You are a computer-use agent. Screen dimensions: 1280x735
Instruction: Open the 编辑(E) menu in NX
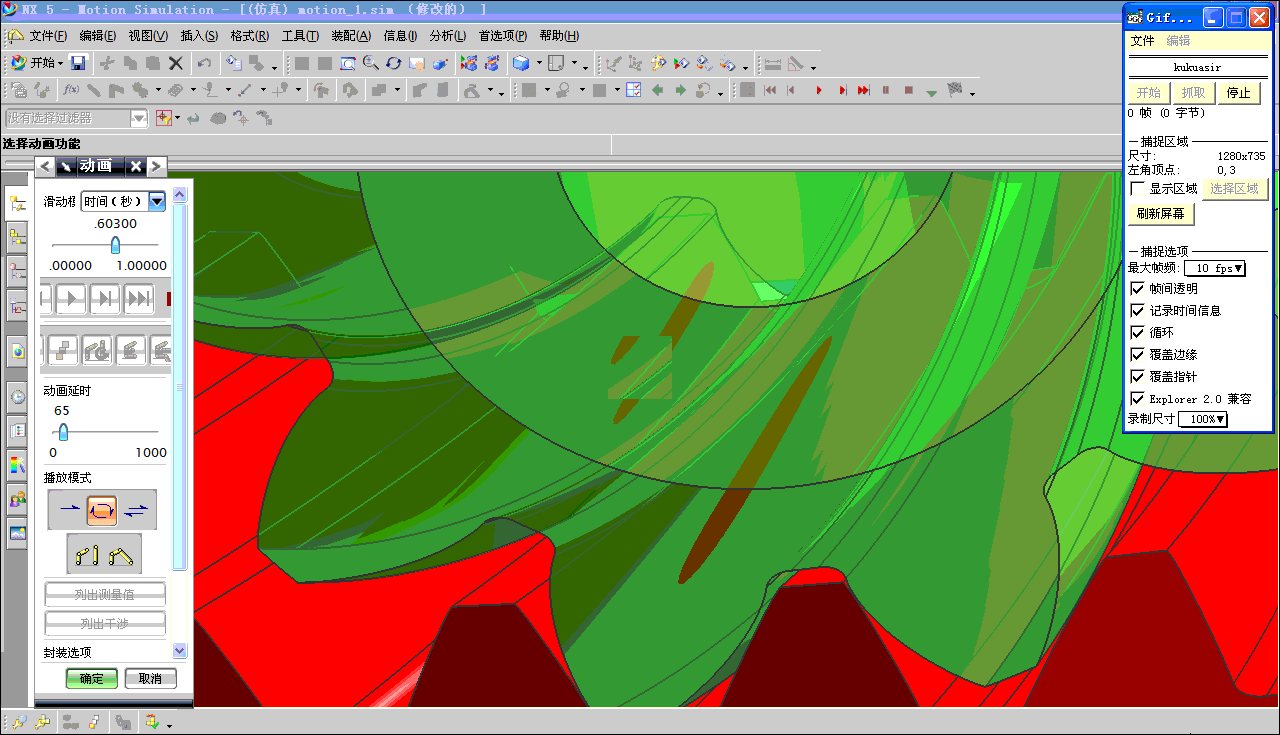(98, 36)
